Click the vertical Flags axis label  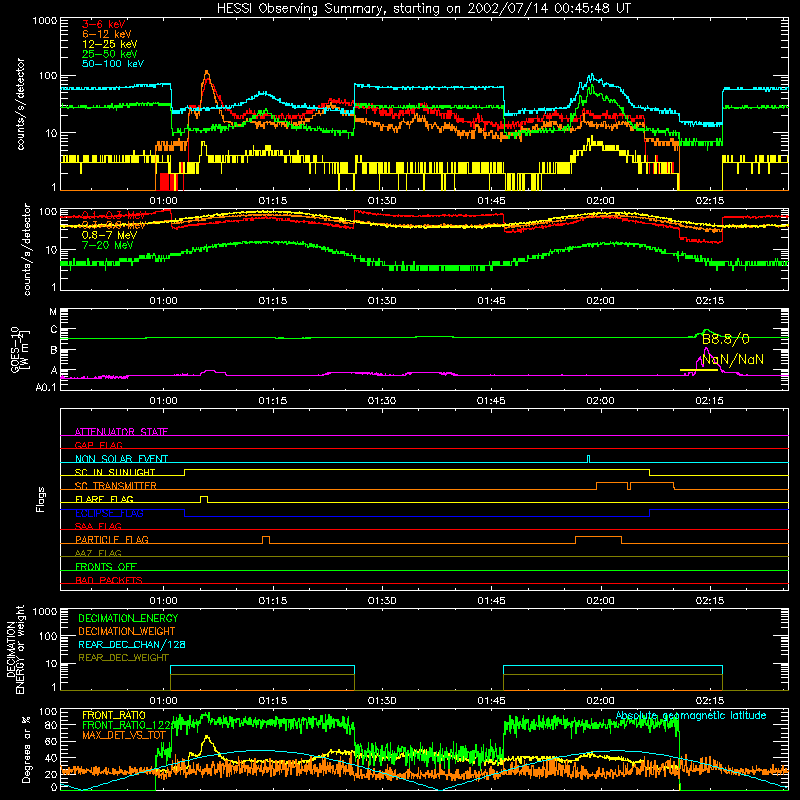tap(41, 499)
